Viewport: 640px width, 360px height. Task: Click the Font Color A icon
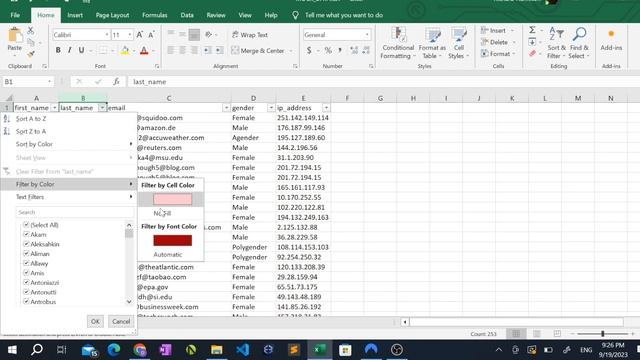point(144,51)
